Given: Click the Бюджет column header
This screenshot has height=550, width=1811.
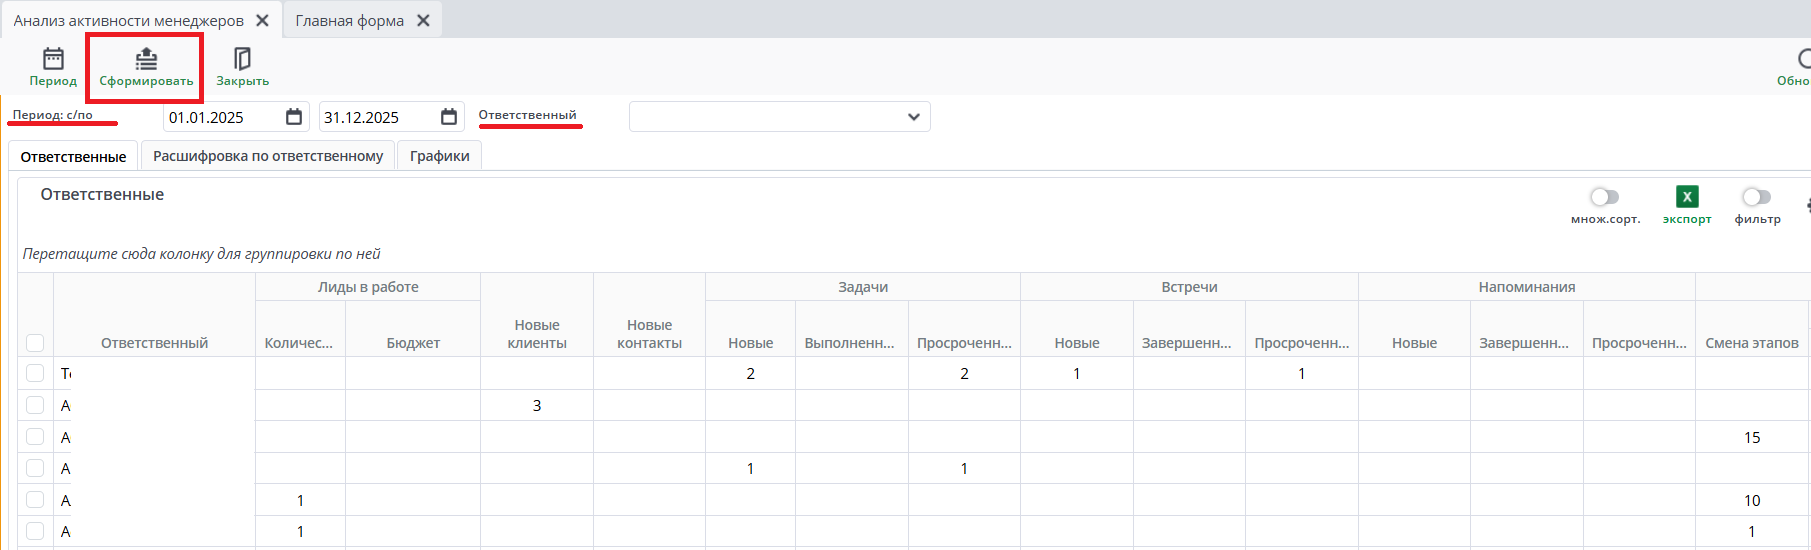Looking at the screenshot, I should [413, 343].
